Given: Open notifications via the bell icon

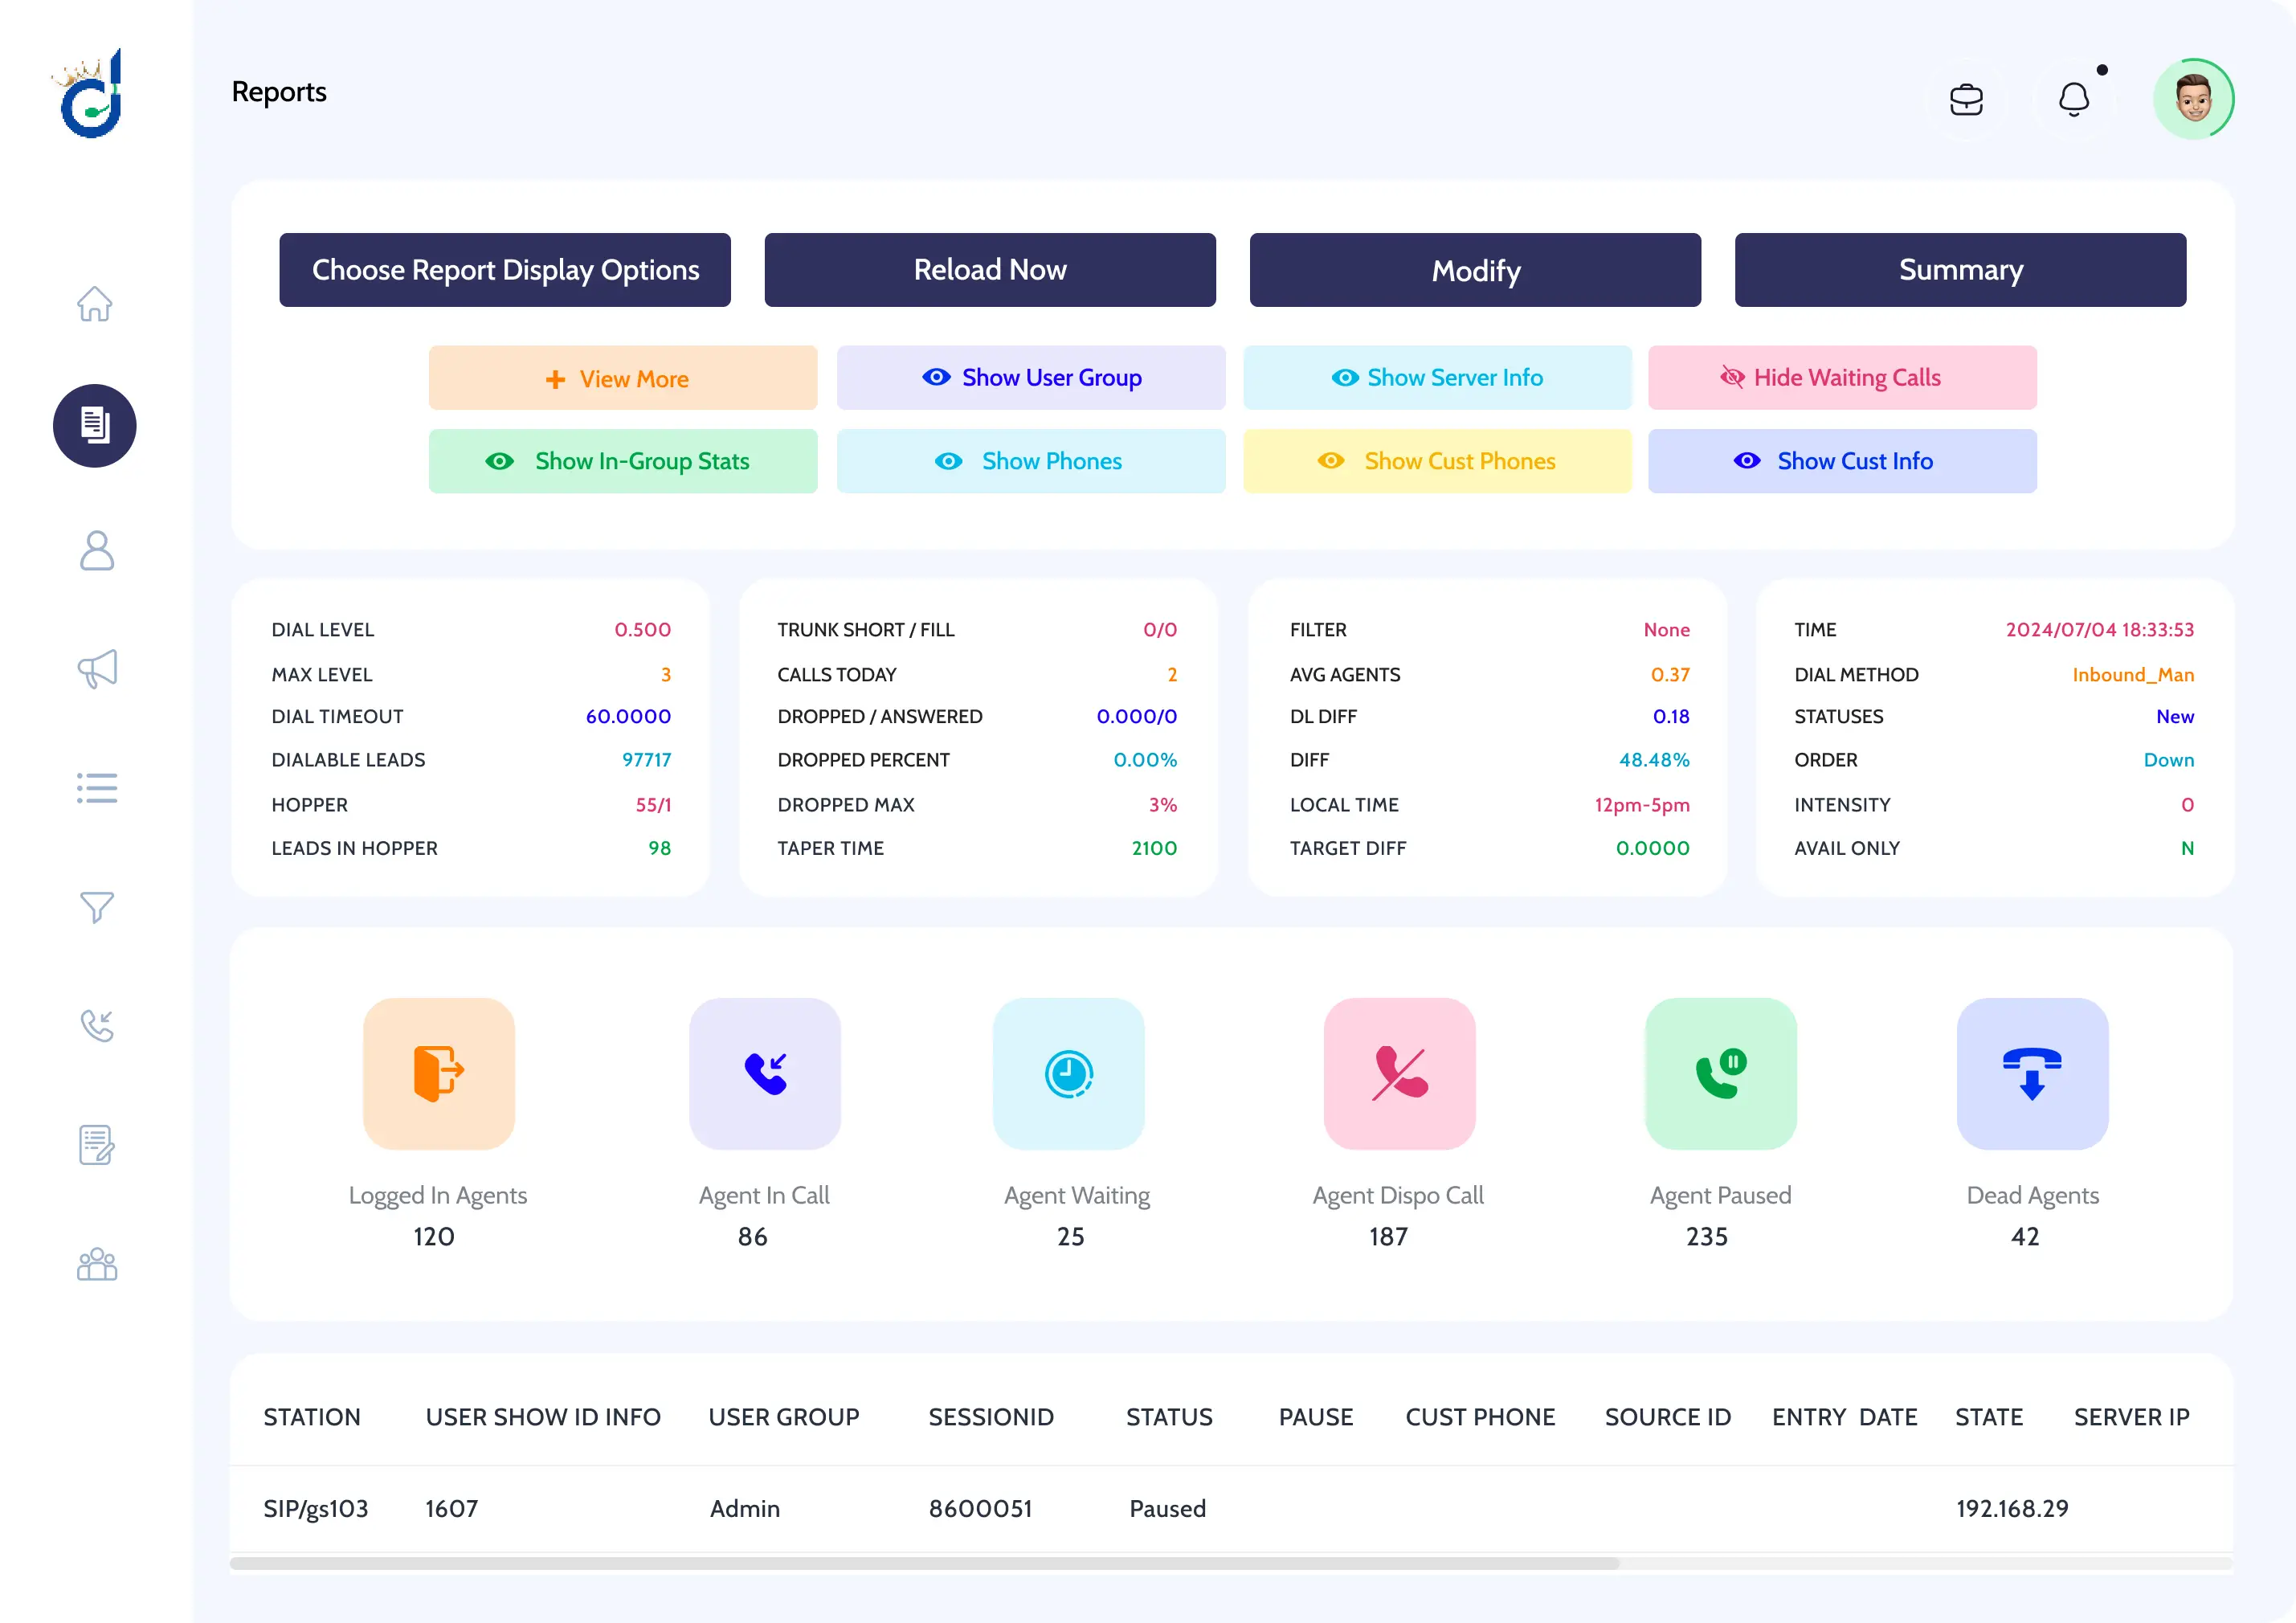Looking at the screenshot, I should click(x=2074, y=98).
